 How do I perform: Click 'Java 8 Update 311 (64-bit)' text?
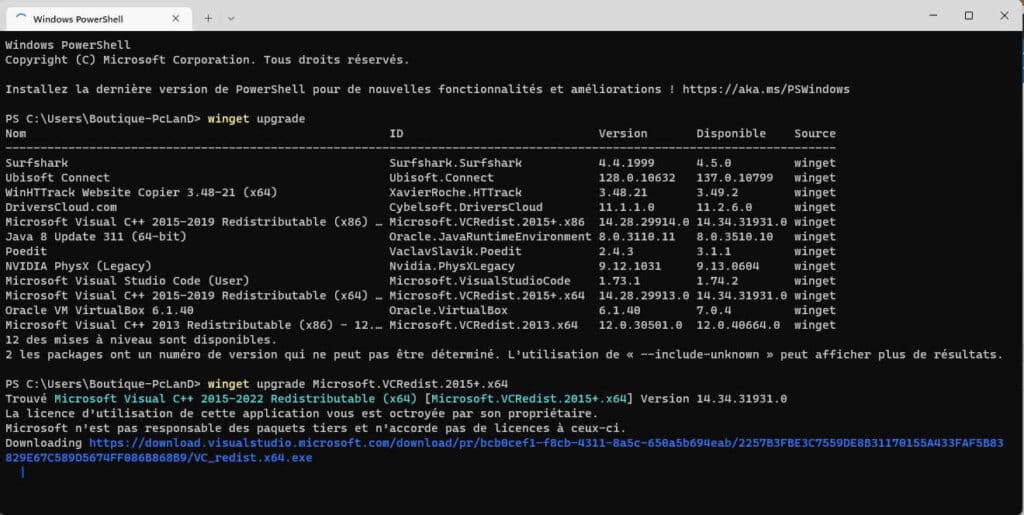96,237
